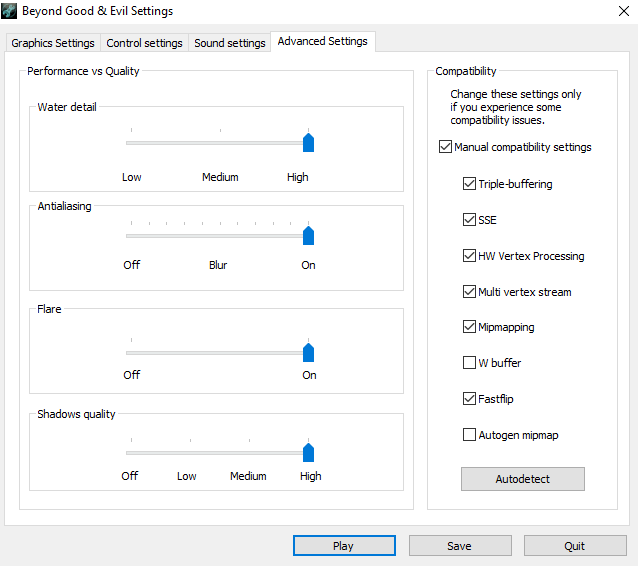Image resolution: width=638 pixels, height=566 pixels.
Task: Click the Flare 'Off' label
Action: tap(131, 375)
